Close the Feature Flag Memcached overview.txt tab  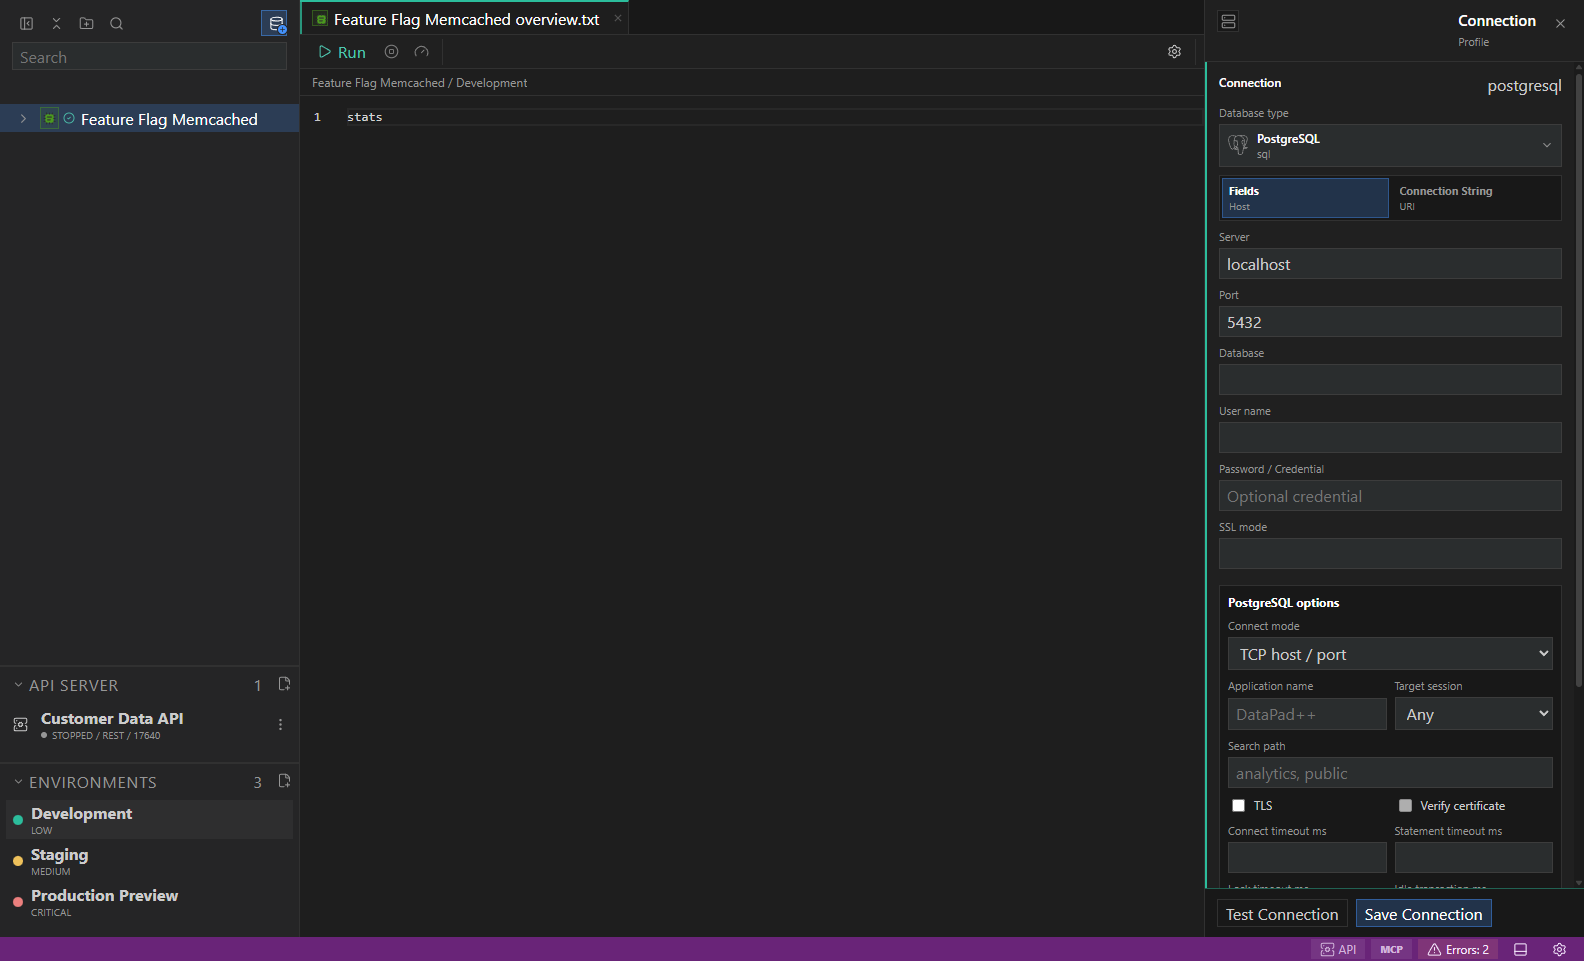point(618,18)
